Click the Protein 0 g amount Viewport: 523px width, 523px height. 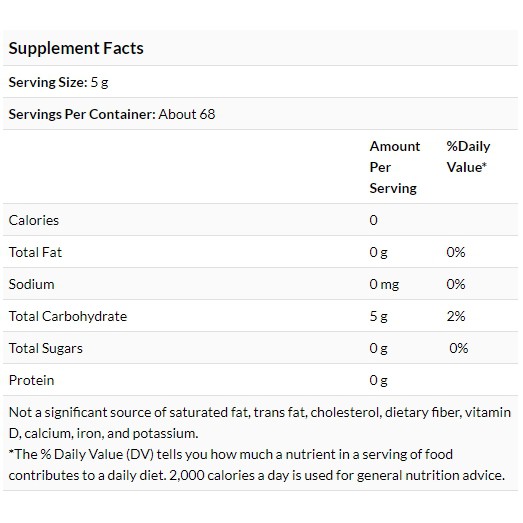click(x=379, y=381)
